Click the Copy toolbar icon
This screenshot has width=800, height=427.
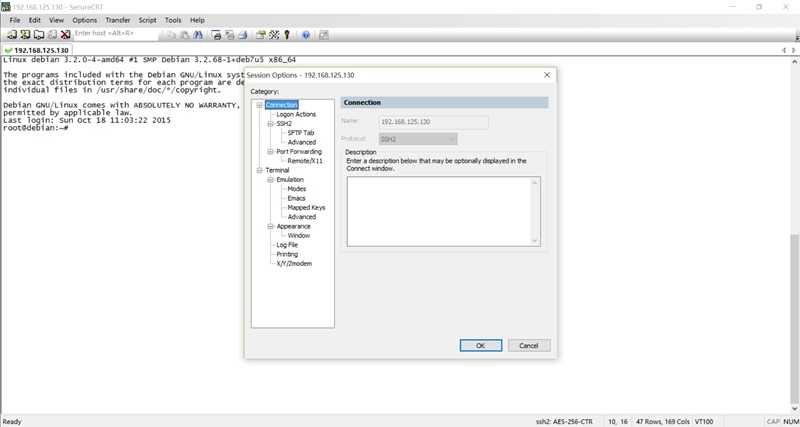(171, 35)
